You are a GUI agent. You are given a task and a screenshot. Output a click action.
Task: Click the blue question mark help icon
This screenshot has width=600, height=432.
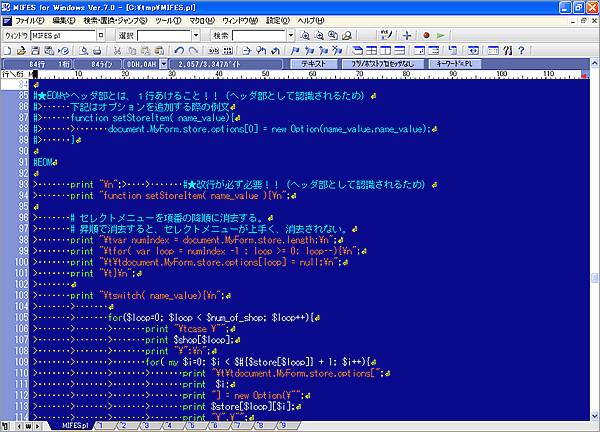pos(521,51)
